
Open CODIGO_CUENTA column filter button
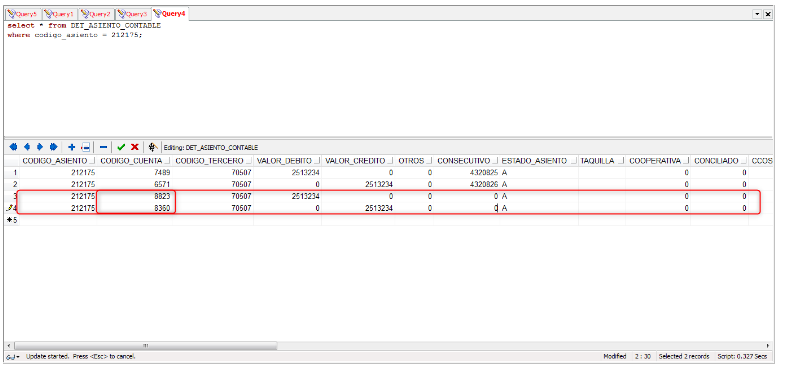pyautogui.click(x=167, y=161)
